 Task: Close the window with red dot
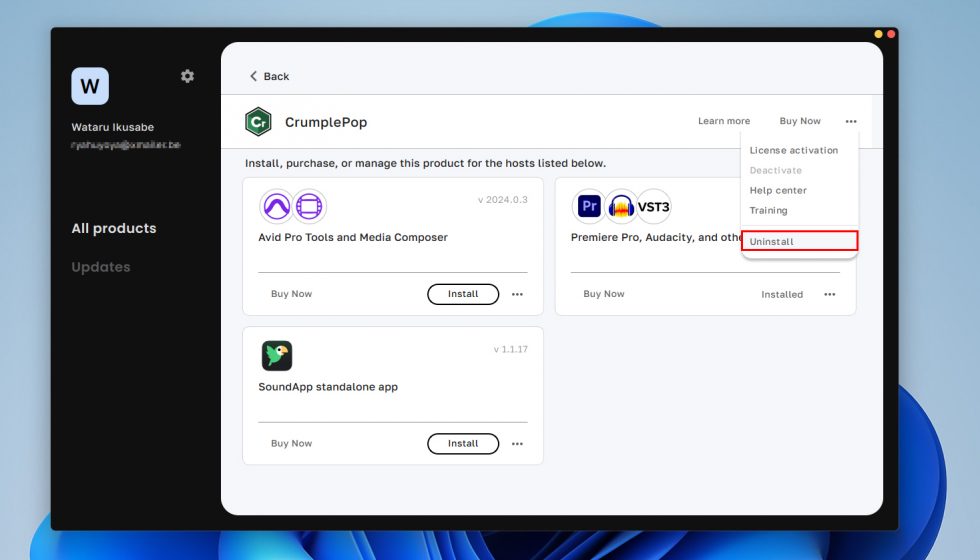[x=891, y=34]
